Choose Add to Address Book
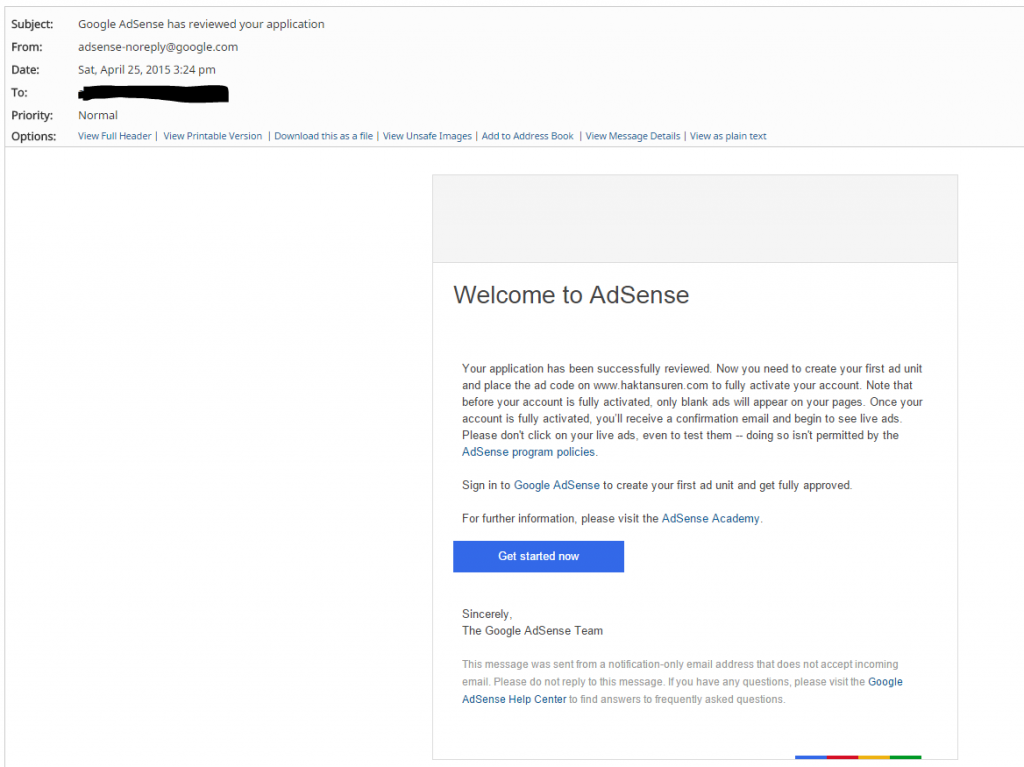The image size is (1024, 767). tap(528, 136)
